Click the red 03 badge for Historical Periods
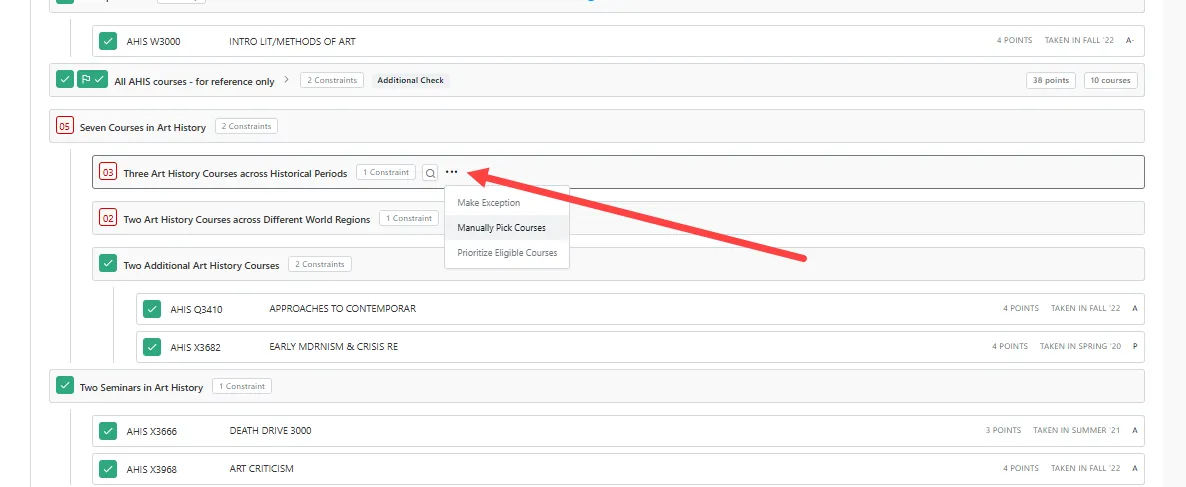Image resolution: width=1186 pixels, height=487 pixels. pyautogui.click(x=108, y=172)
